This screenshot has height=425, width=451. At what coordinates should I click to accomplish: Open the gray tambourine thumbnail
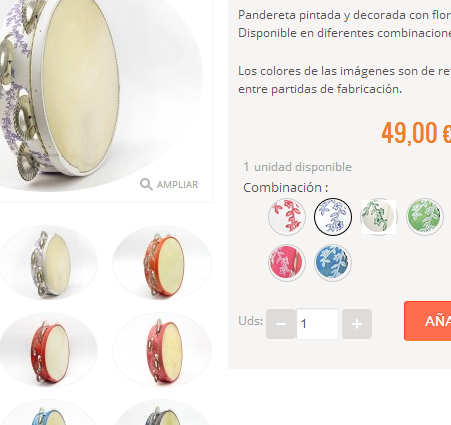click(x=162, y=413)
